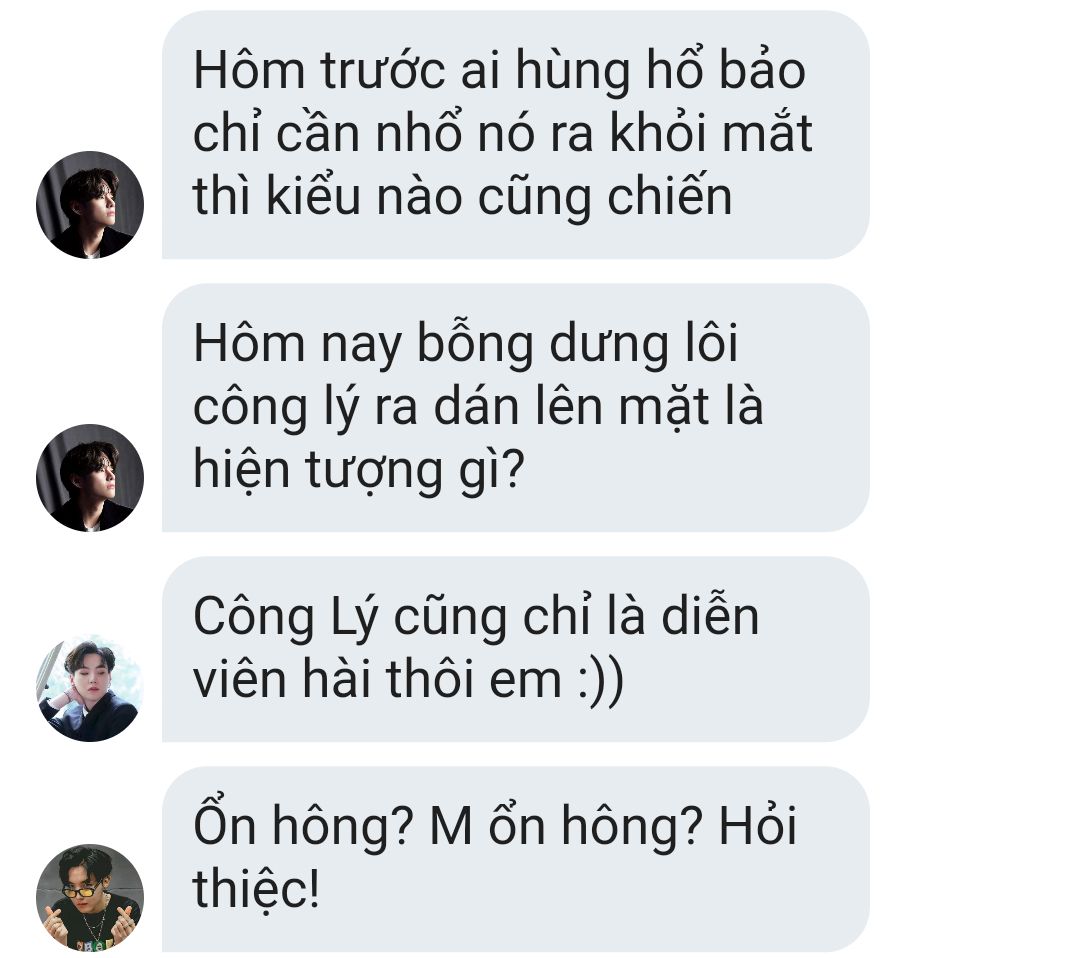This screenshot has height=958, width=1080.
Task: Select the 'Công Lý cũng chỉ là diễn viên' bubble
Action: point(515,649)
